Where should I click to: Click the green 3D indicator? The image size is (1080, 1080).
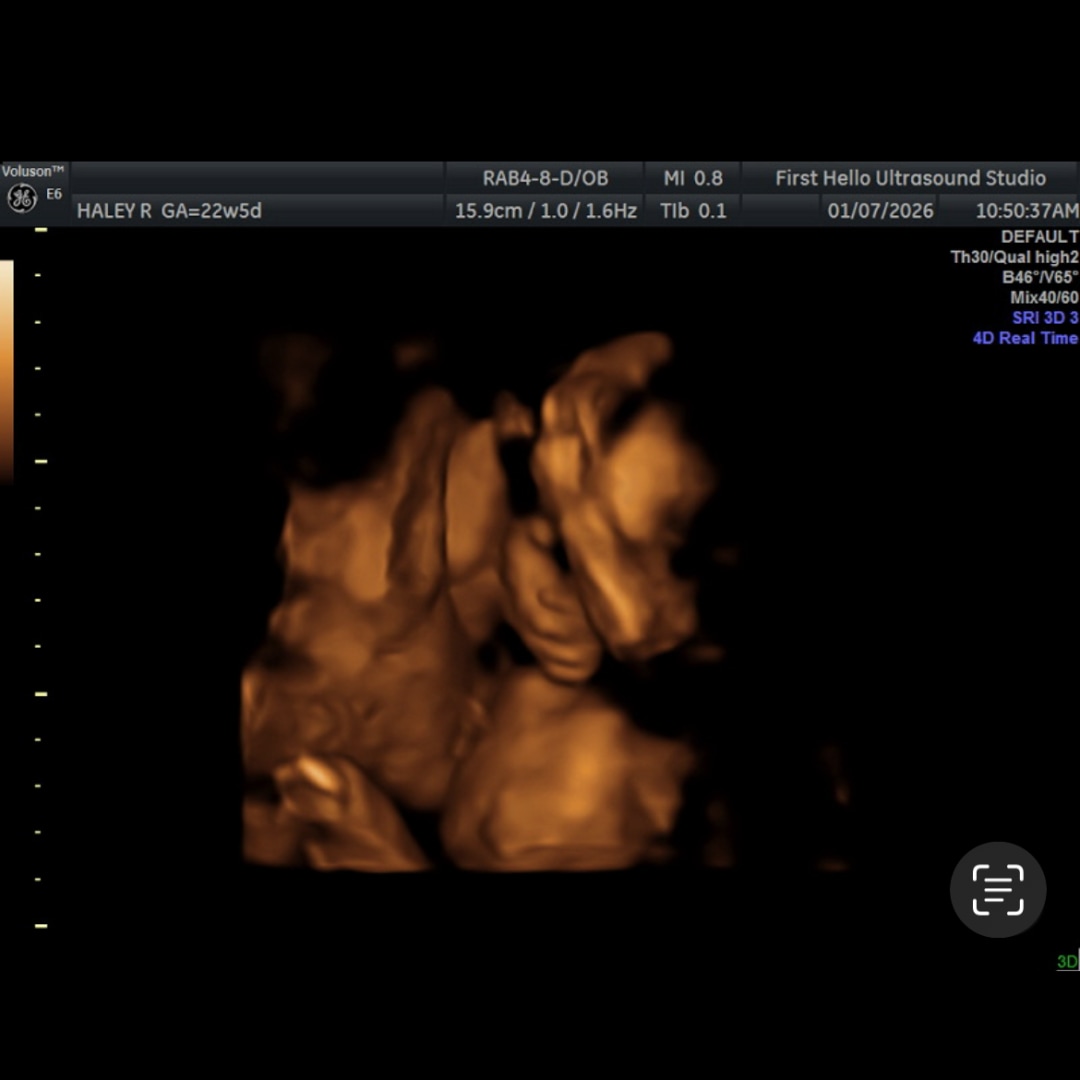(1066, 962)
